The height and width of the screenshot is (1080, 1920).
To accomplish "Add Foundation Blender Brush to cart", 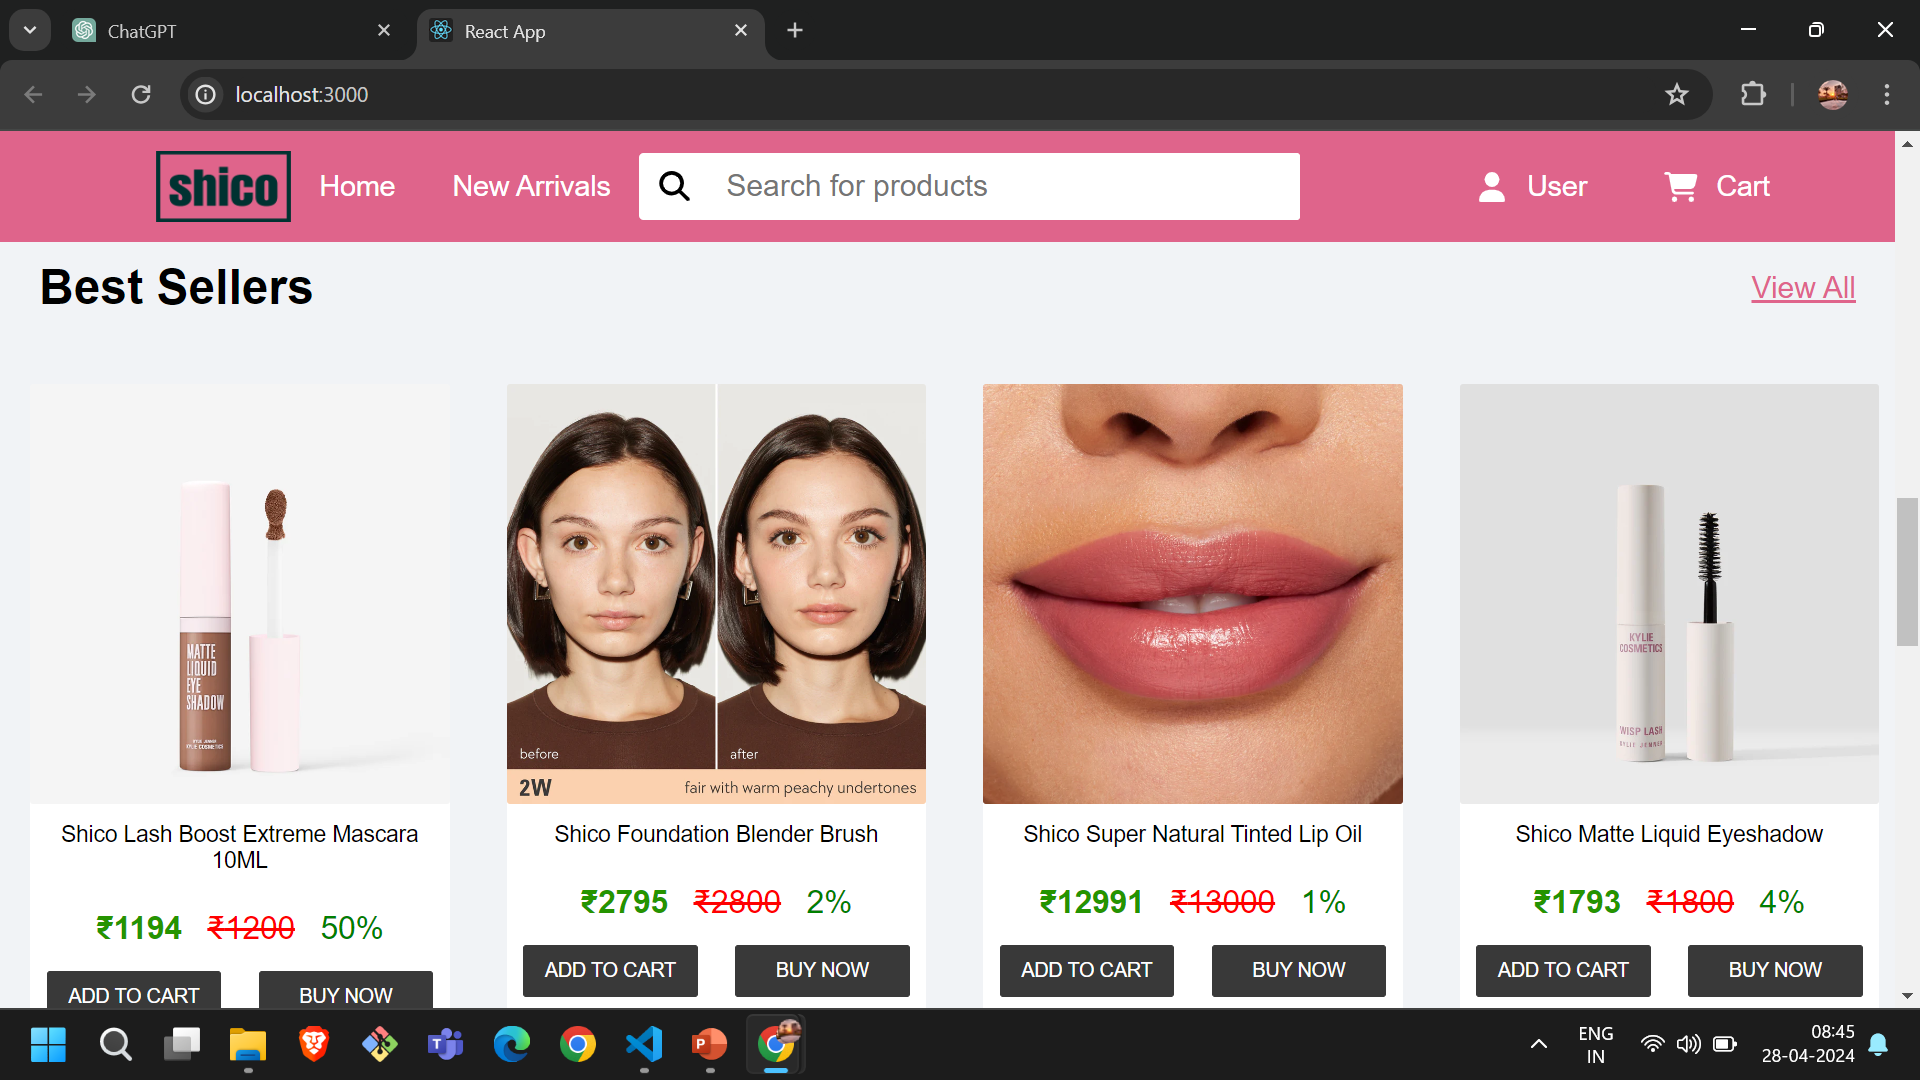I will (610, 970).
